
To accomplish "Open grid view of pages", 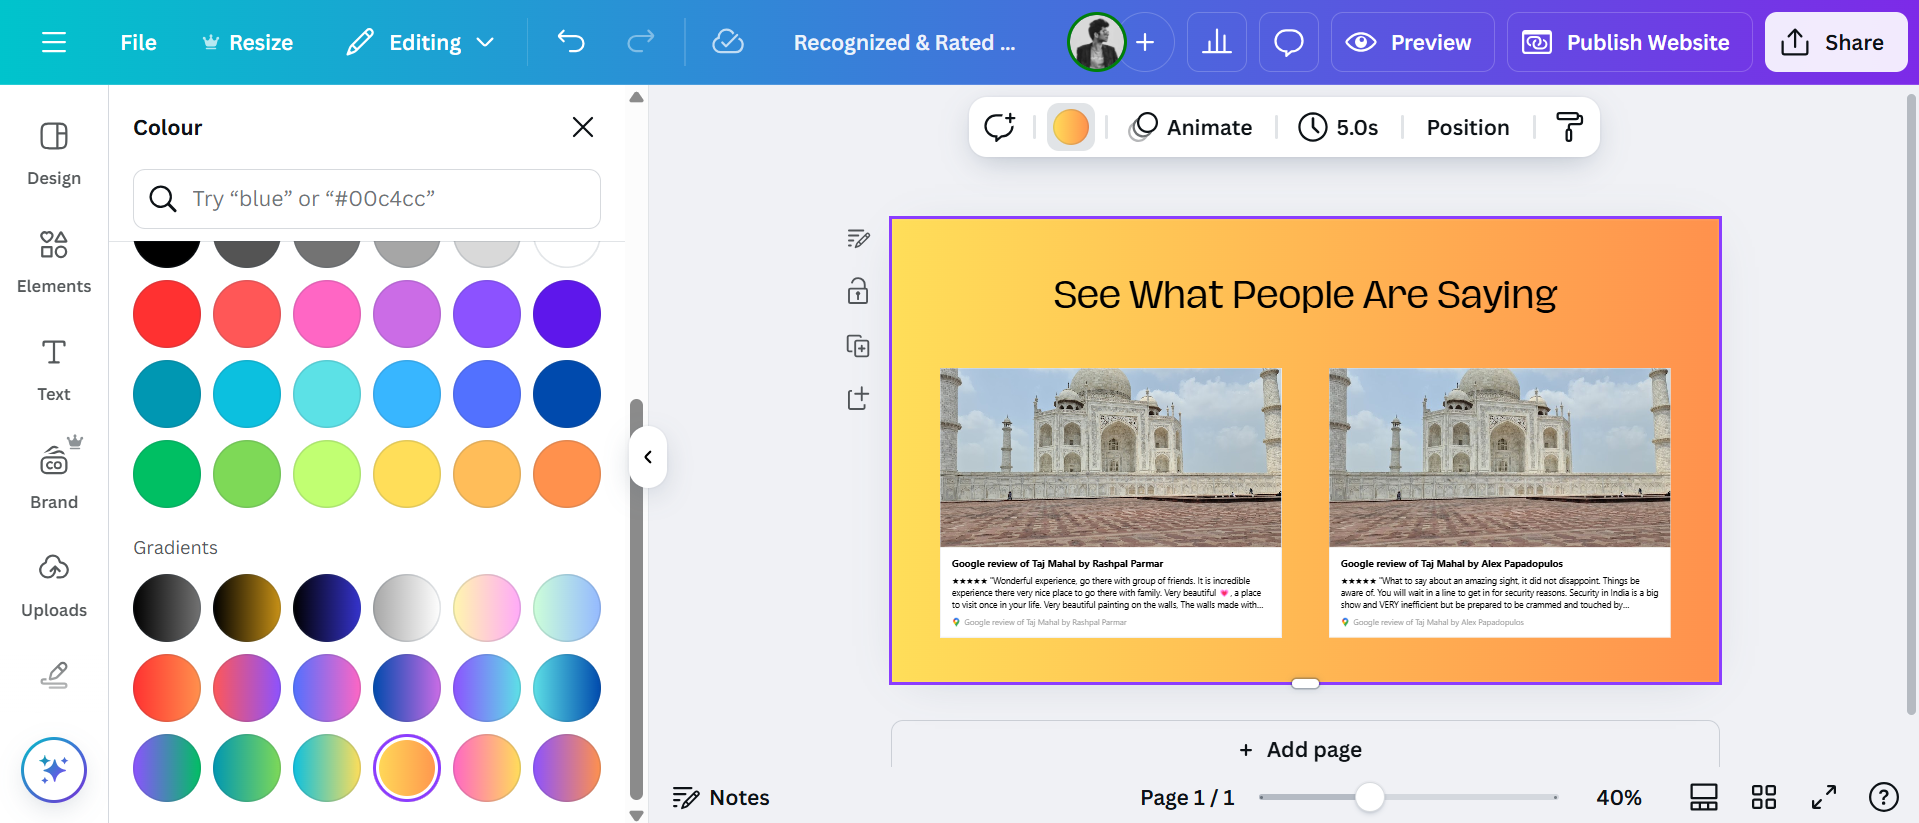I will [1764, 797].
